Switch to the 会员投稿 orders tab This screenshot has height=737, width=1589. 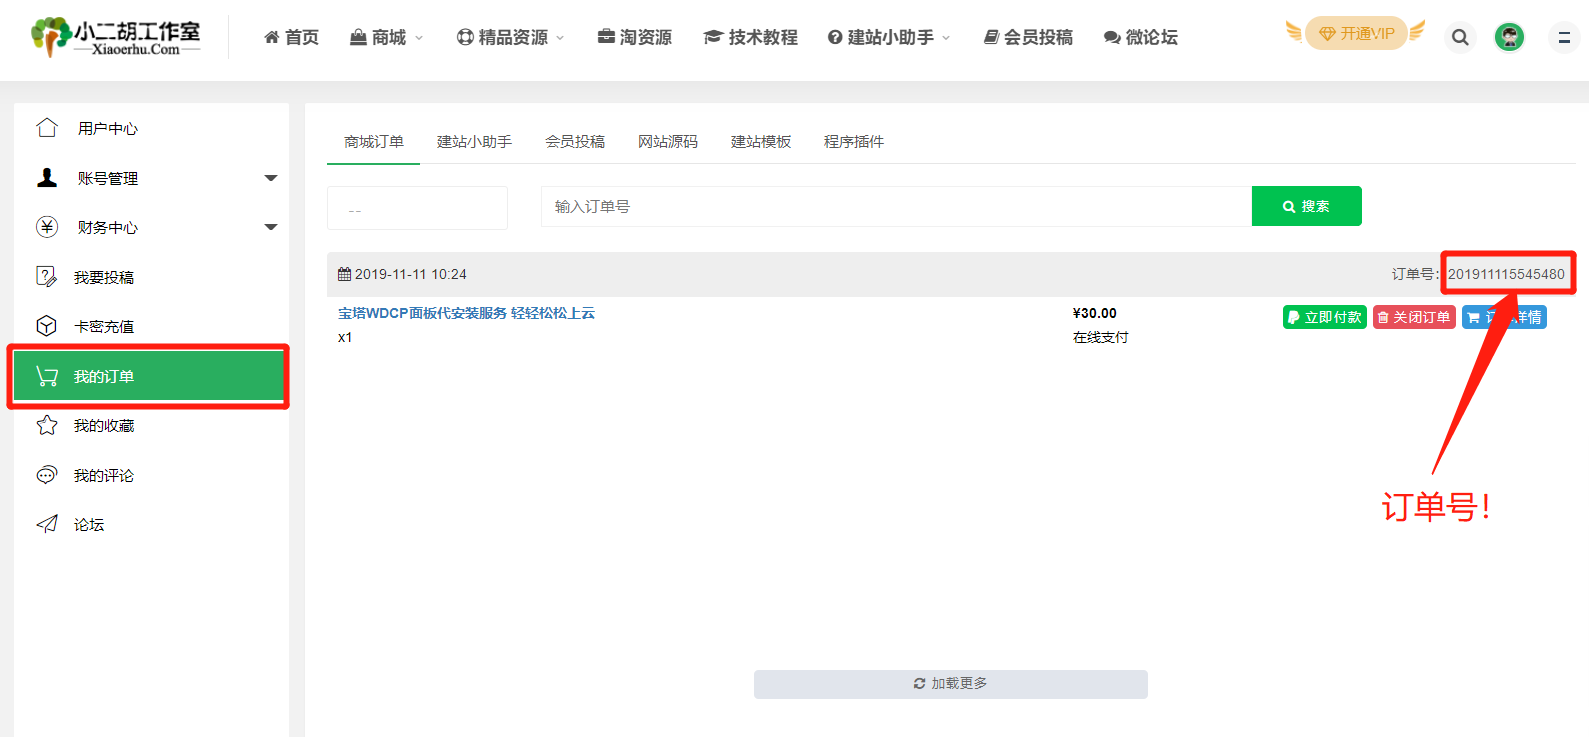click(575, 142)
